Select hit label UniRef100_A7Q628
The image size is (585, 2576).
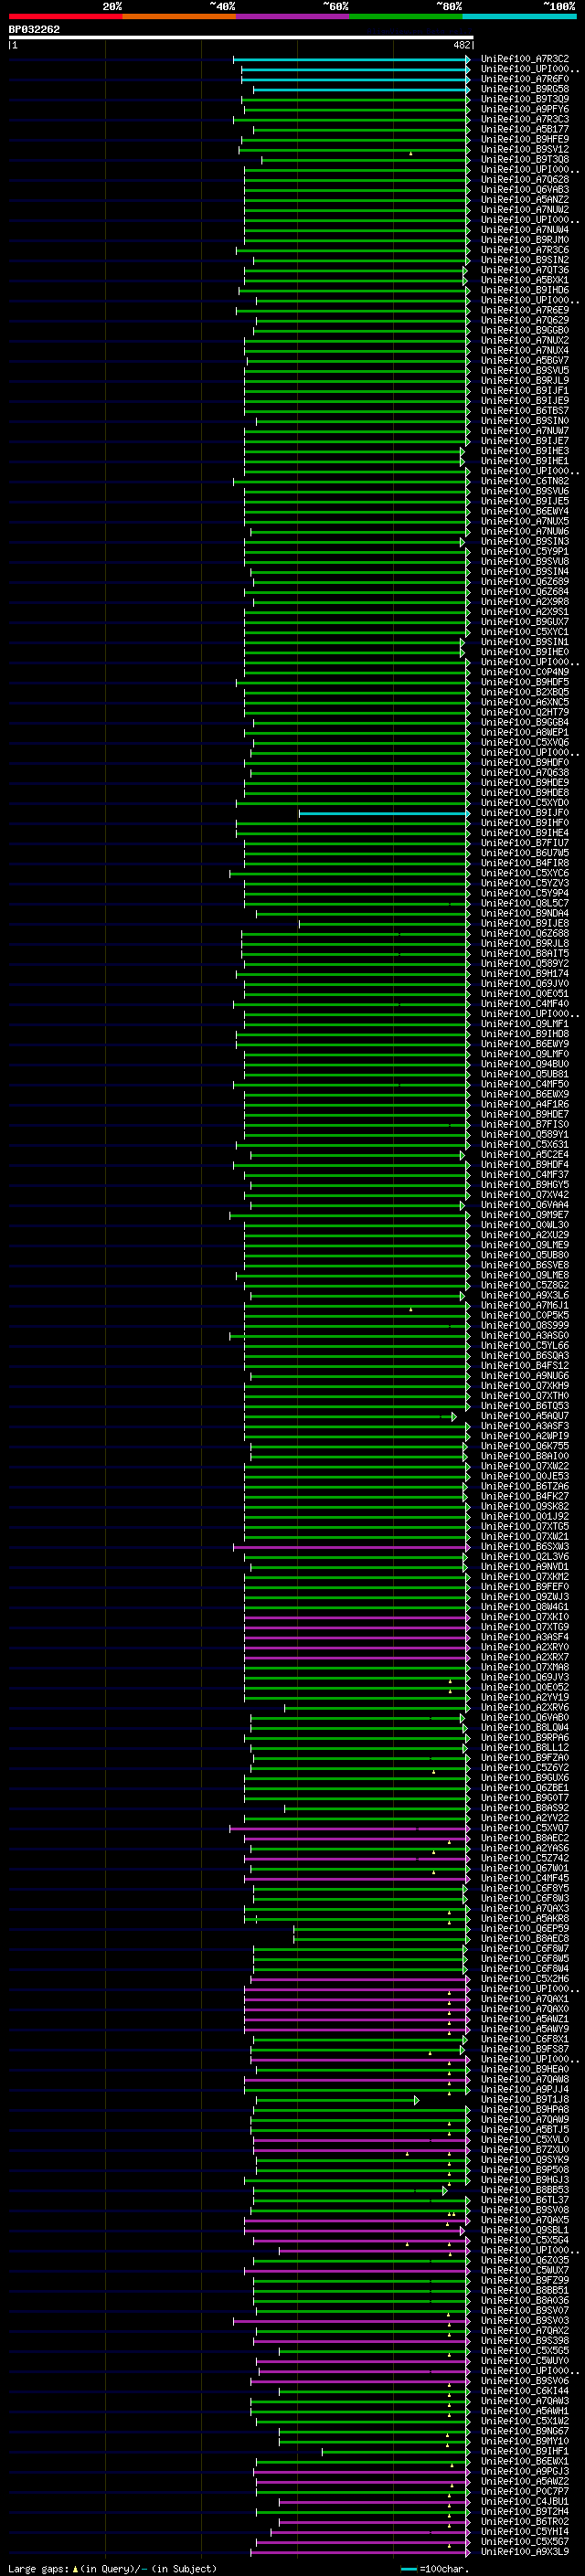pos(525,180)
